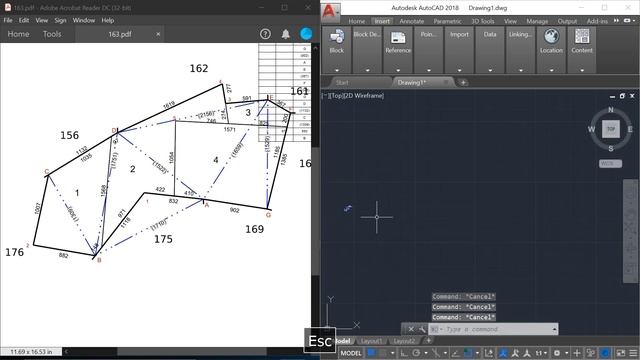Switch to Layout1 tab
640x360 pixels.
[371, 341]
